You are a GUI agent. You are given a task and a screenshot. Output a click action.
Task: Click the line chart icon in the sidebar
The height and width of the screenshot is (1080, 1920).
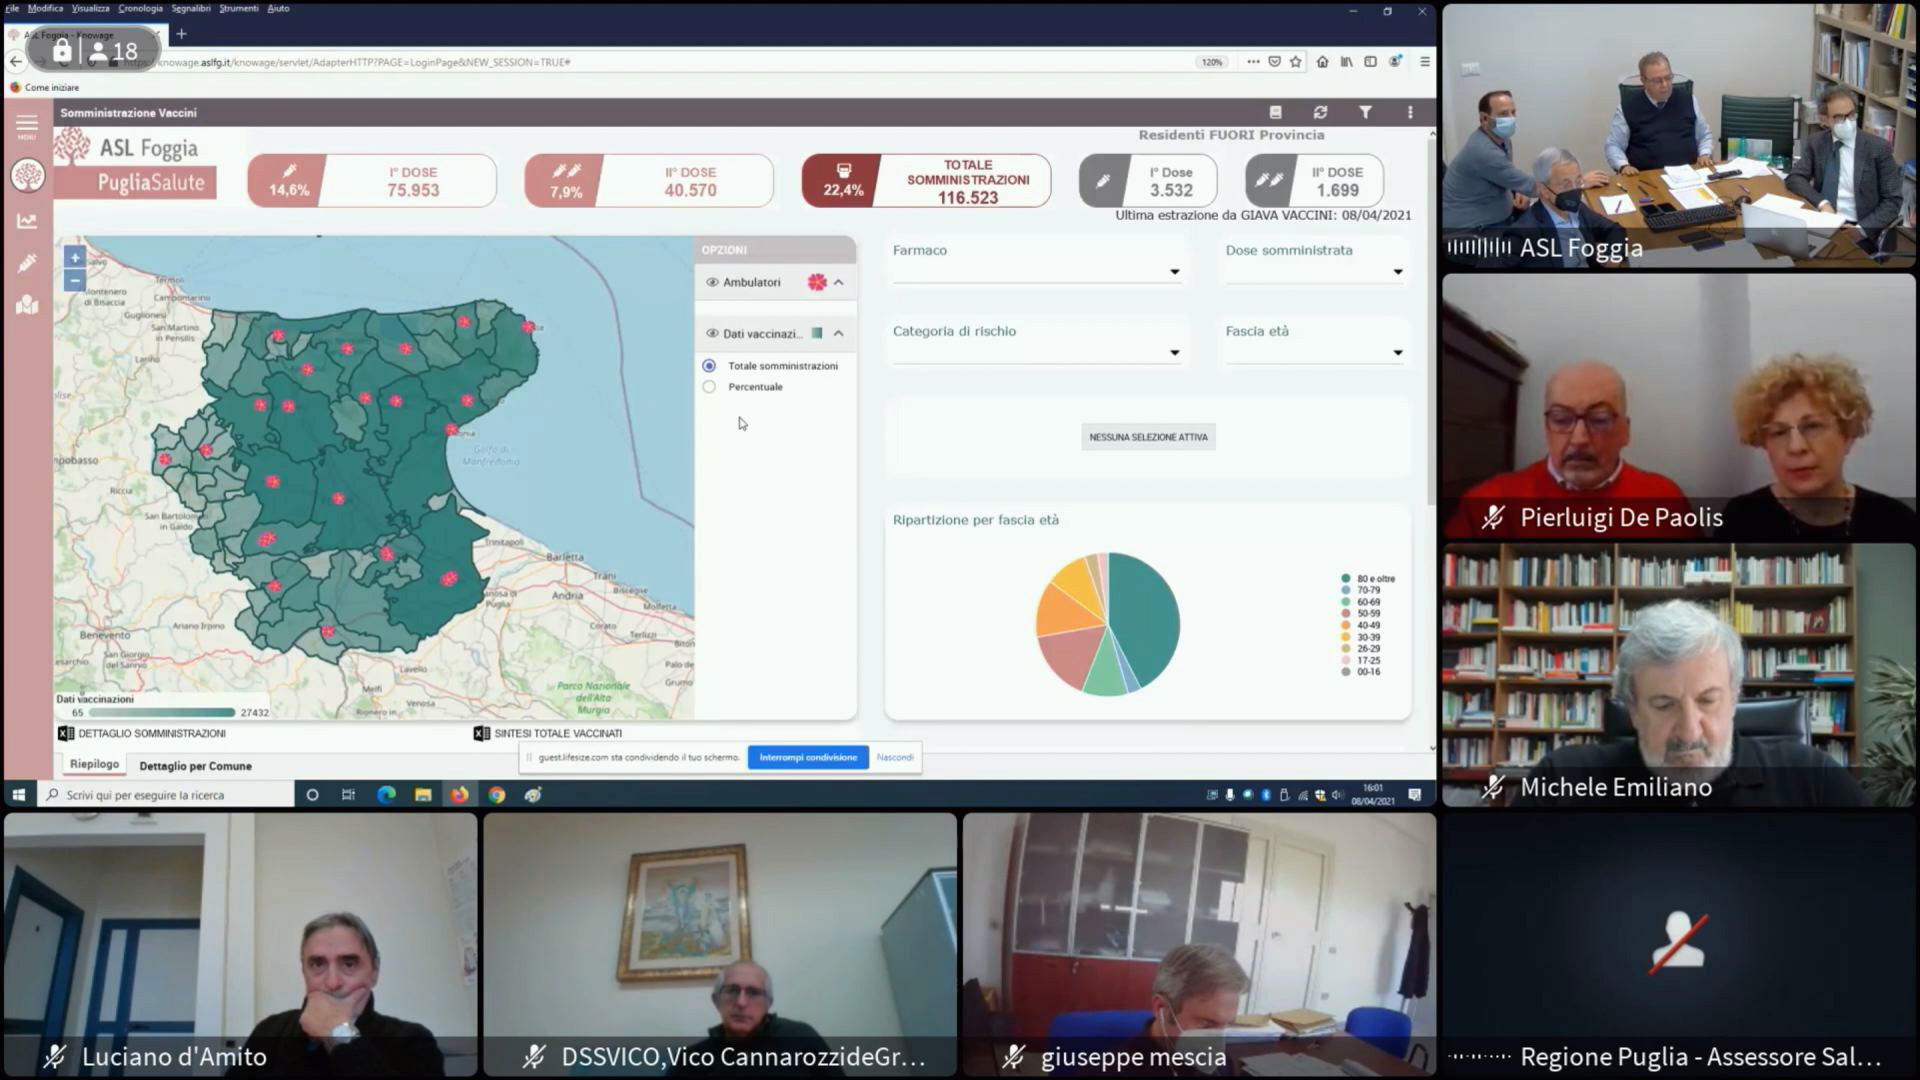tap(27, 221)
